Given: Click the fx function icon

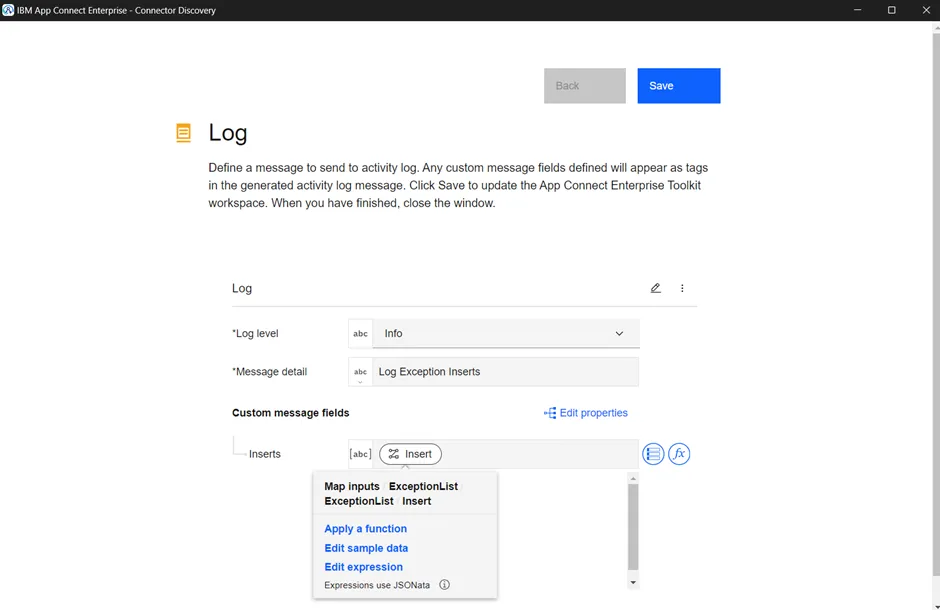Looking at the screenshot, I should point(679,454).
